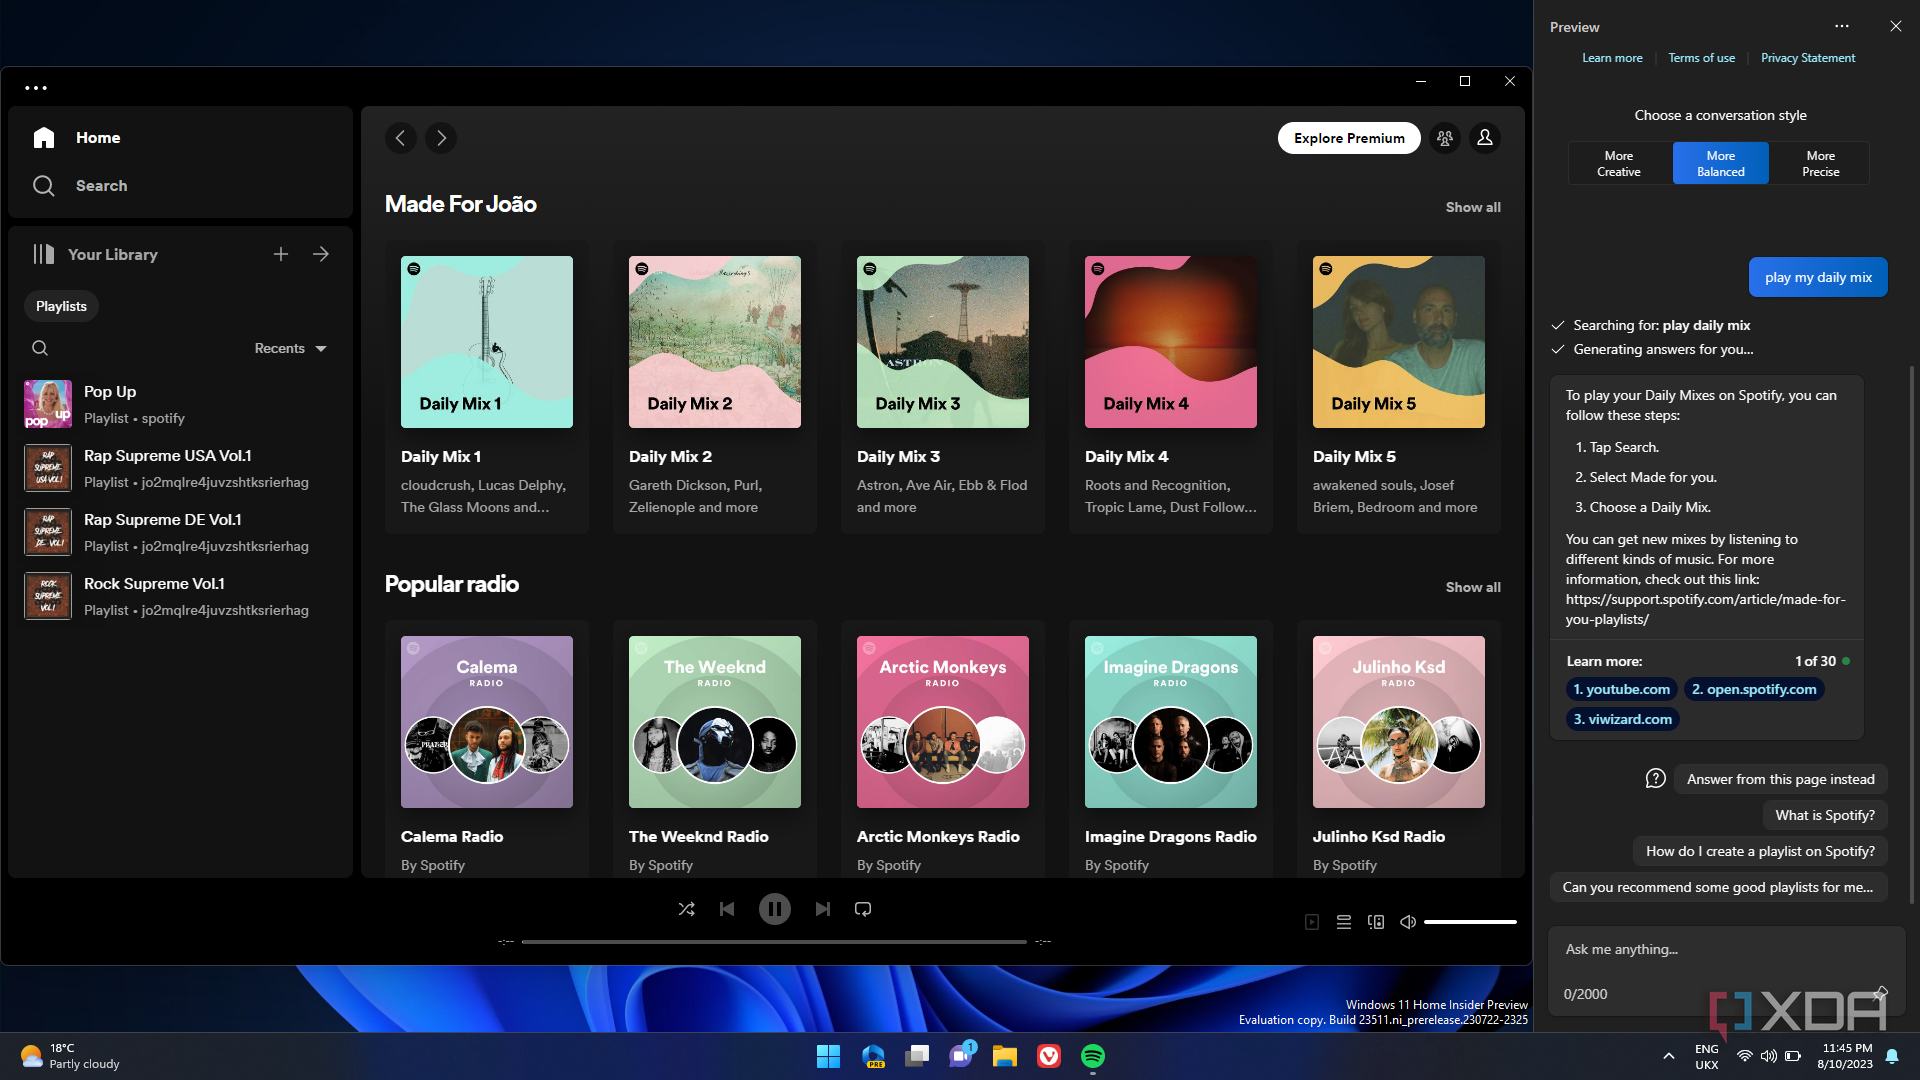Open the open.spotify.com source link
This screenshot has height=1080, width=1920.
[x=1754, y=689]
